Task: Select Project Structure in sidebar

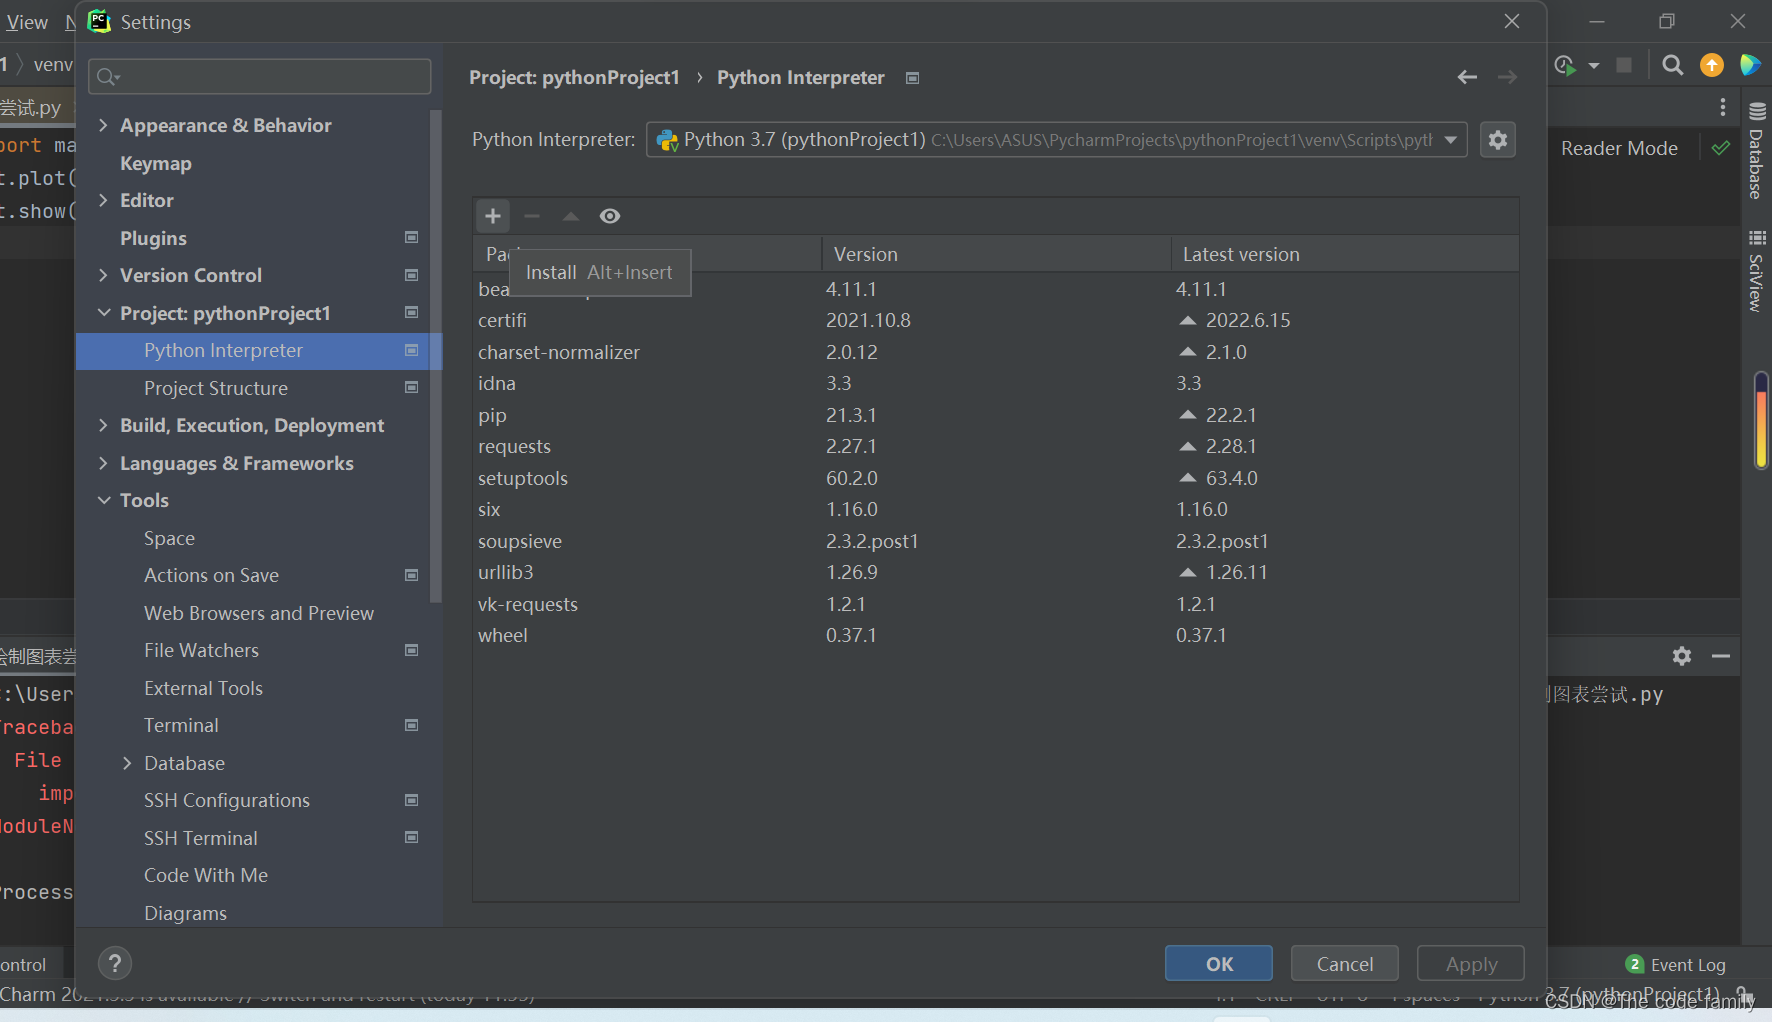Action: tap(216, 388)
